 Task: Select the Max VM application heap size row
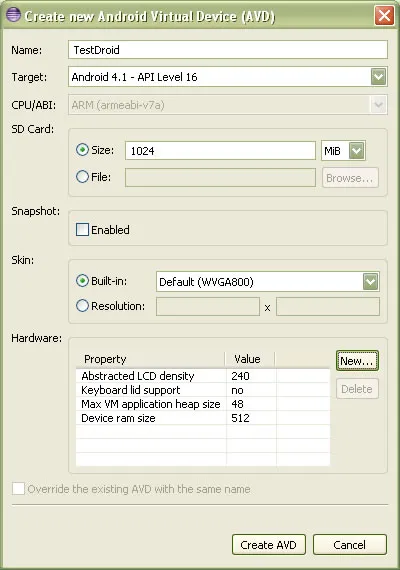203,404
